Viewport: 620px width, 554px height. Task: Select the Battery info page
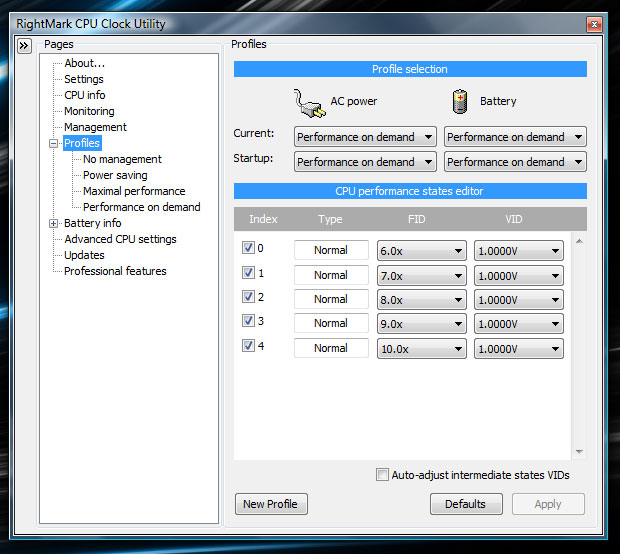(x=93, y=223)
